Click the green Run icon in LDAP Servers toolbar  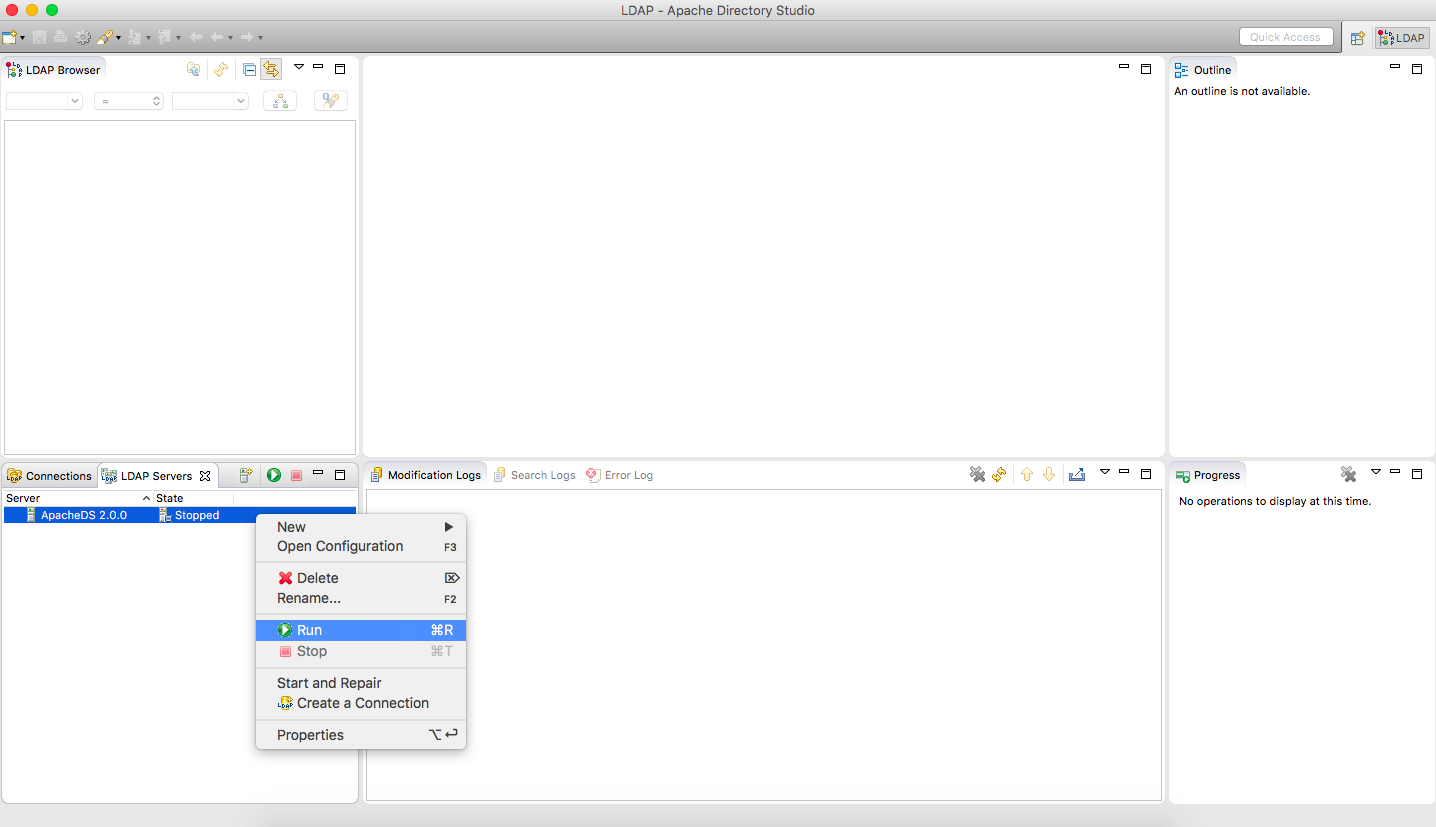273,475
